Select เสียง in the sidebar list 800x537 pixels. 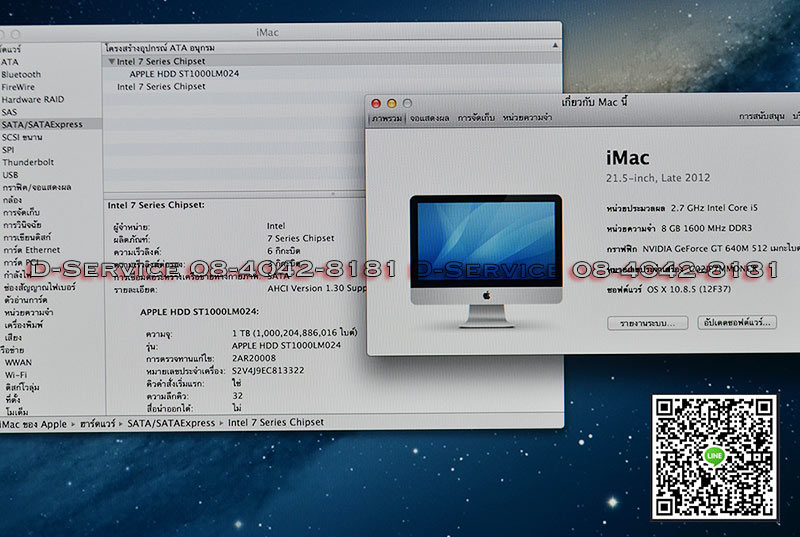13,338
